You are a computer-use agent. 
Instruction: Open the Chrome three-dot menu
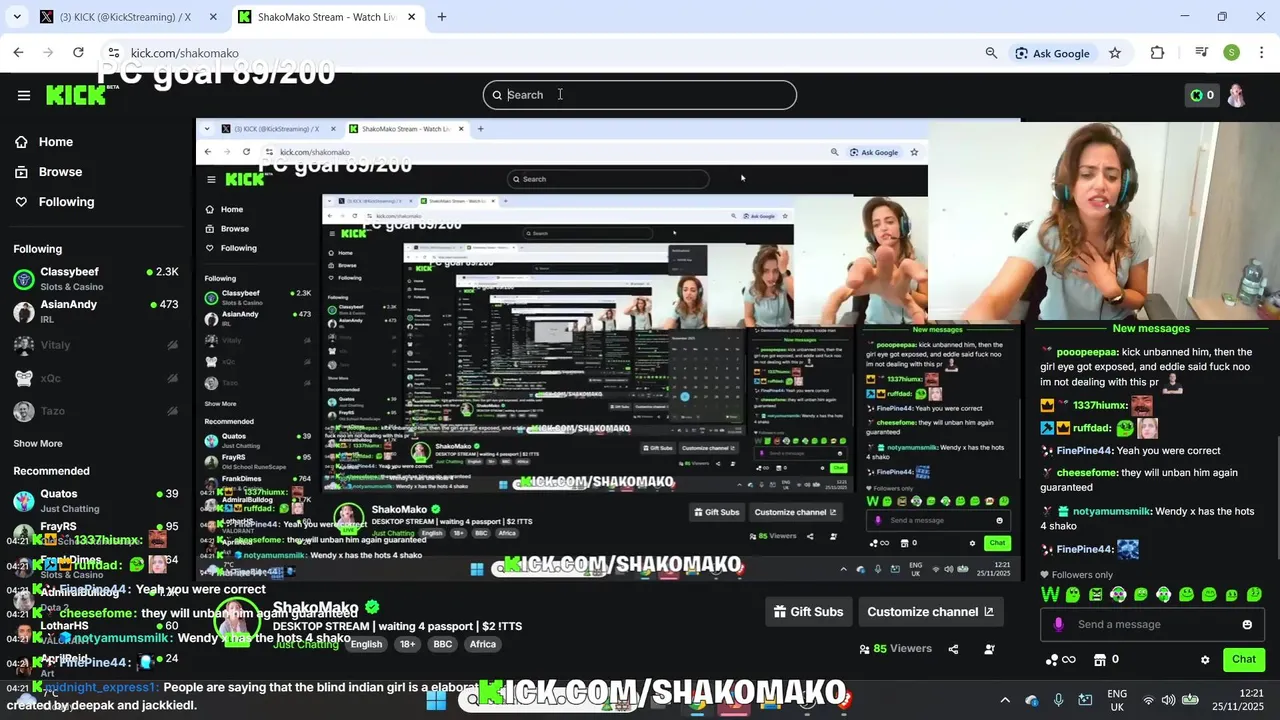(x=1260, y=53)
